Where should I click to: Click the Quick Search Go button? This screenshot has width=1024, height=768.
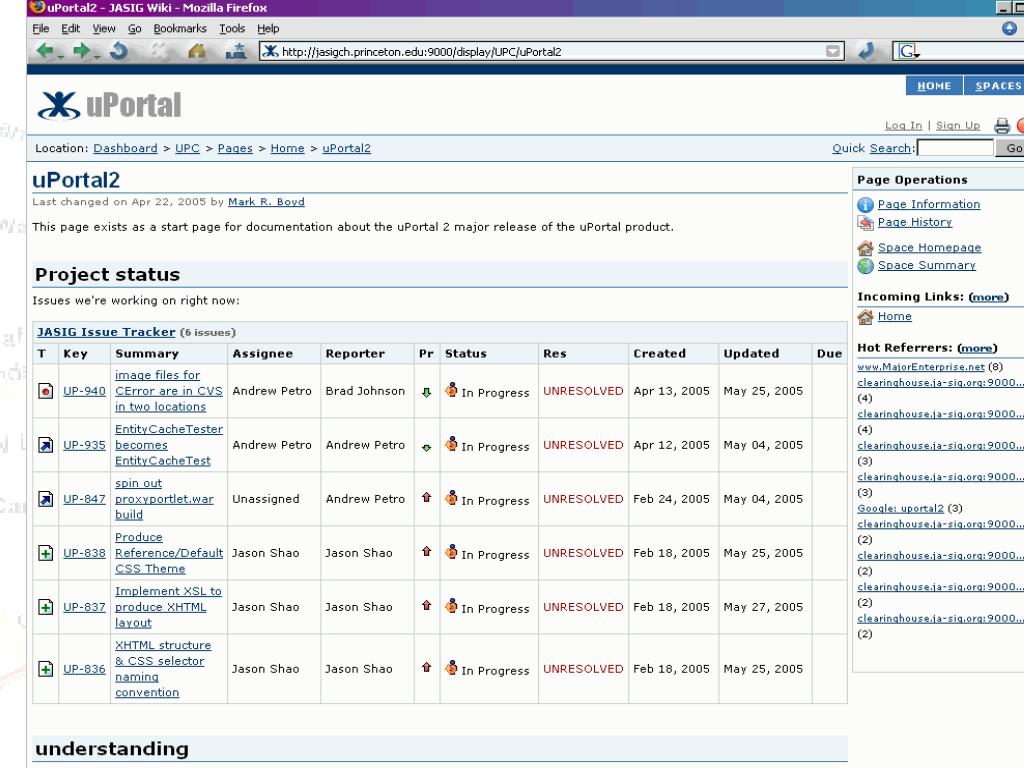pos(1010,148)
